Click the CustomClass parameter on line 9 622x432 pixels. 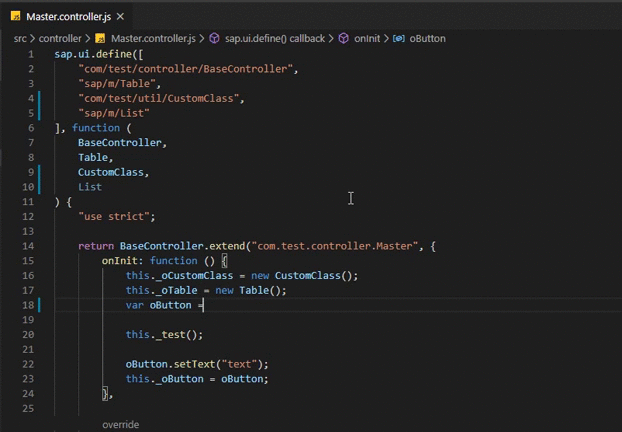coord(111,172)
